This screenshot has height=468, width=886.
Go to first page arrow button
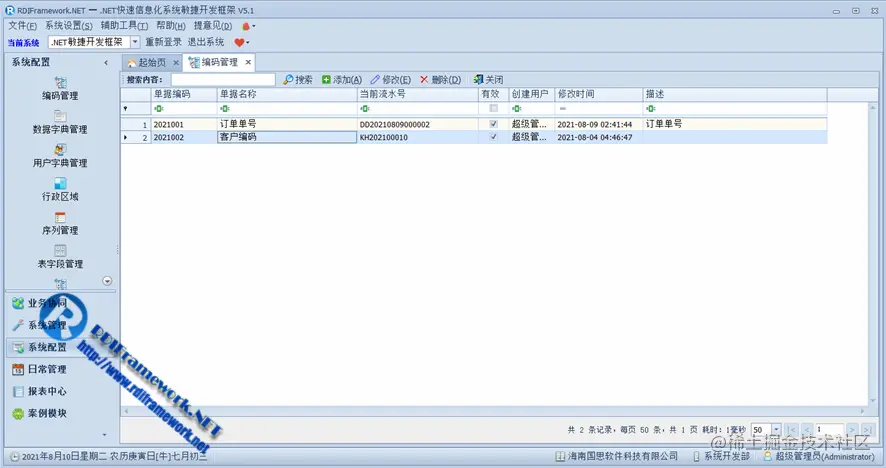(x=792, y=430)
